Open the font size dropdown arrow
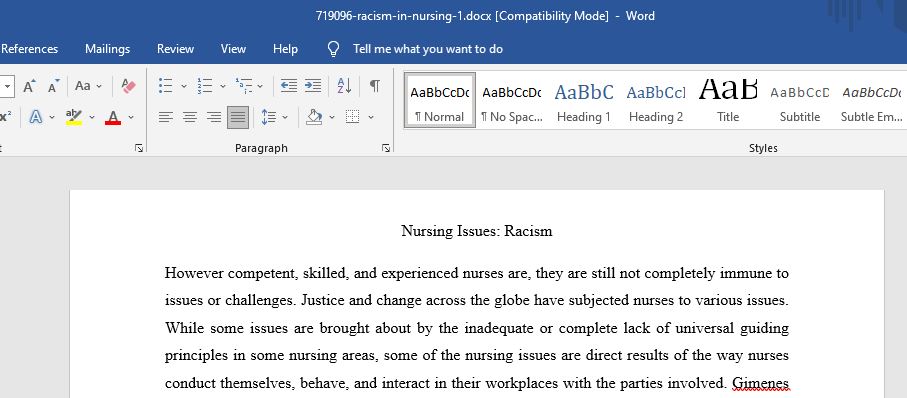Screen dimensions: 907x398 click(x=7, y=86)
